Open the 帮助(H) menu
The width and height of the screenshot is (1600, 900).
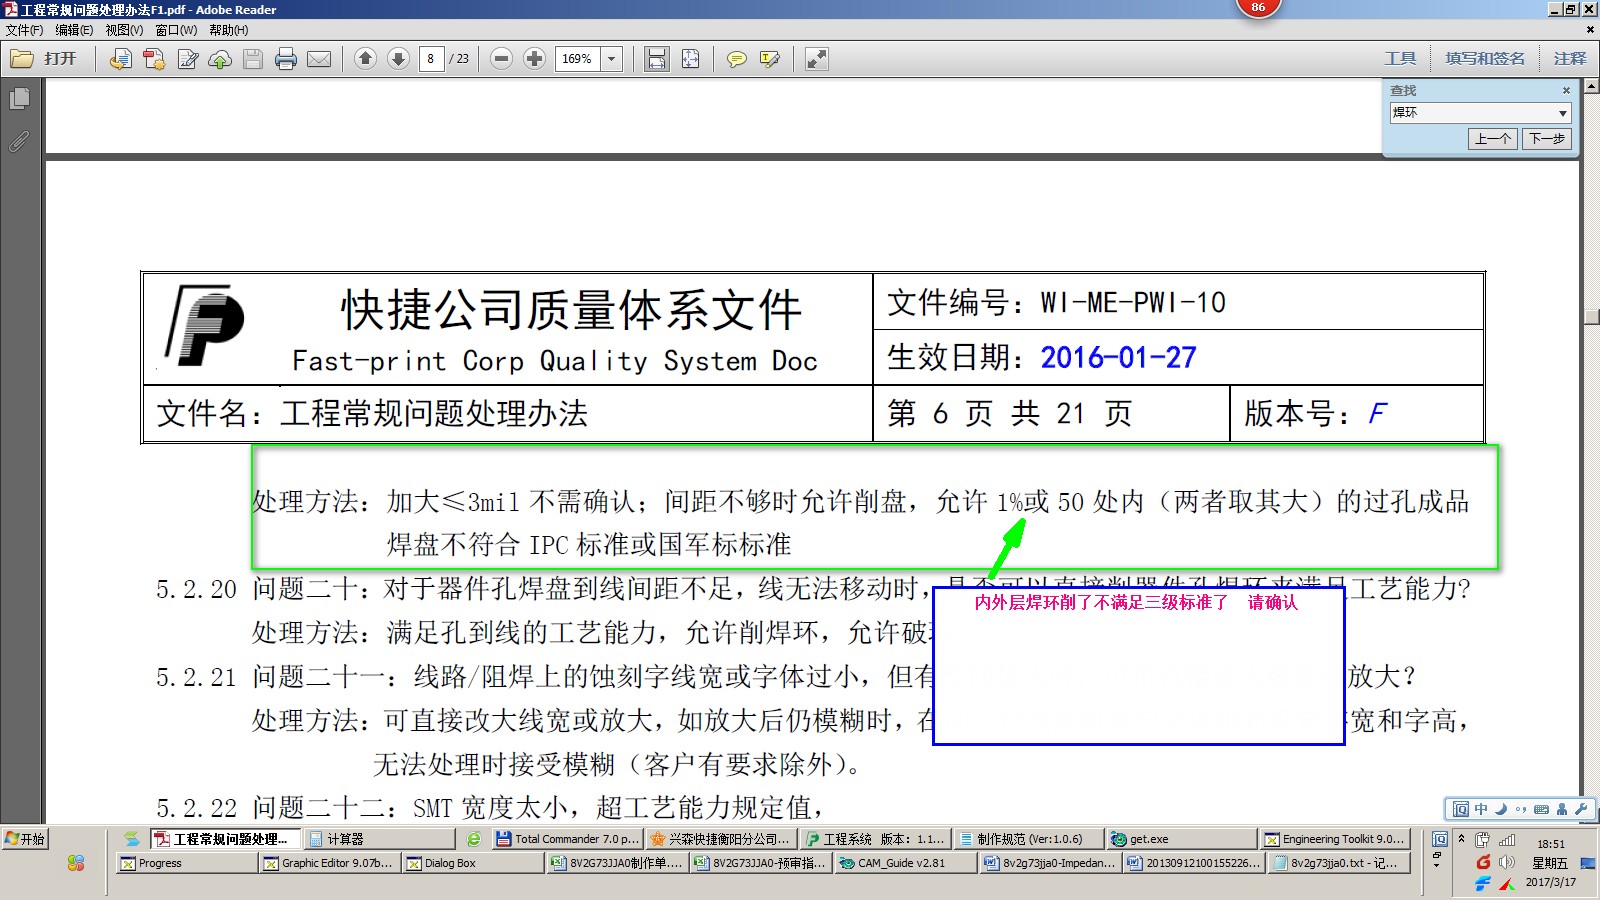pos(229,30)
